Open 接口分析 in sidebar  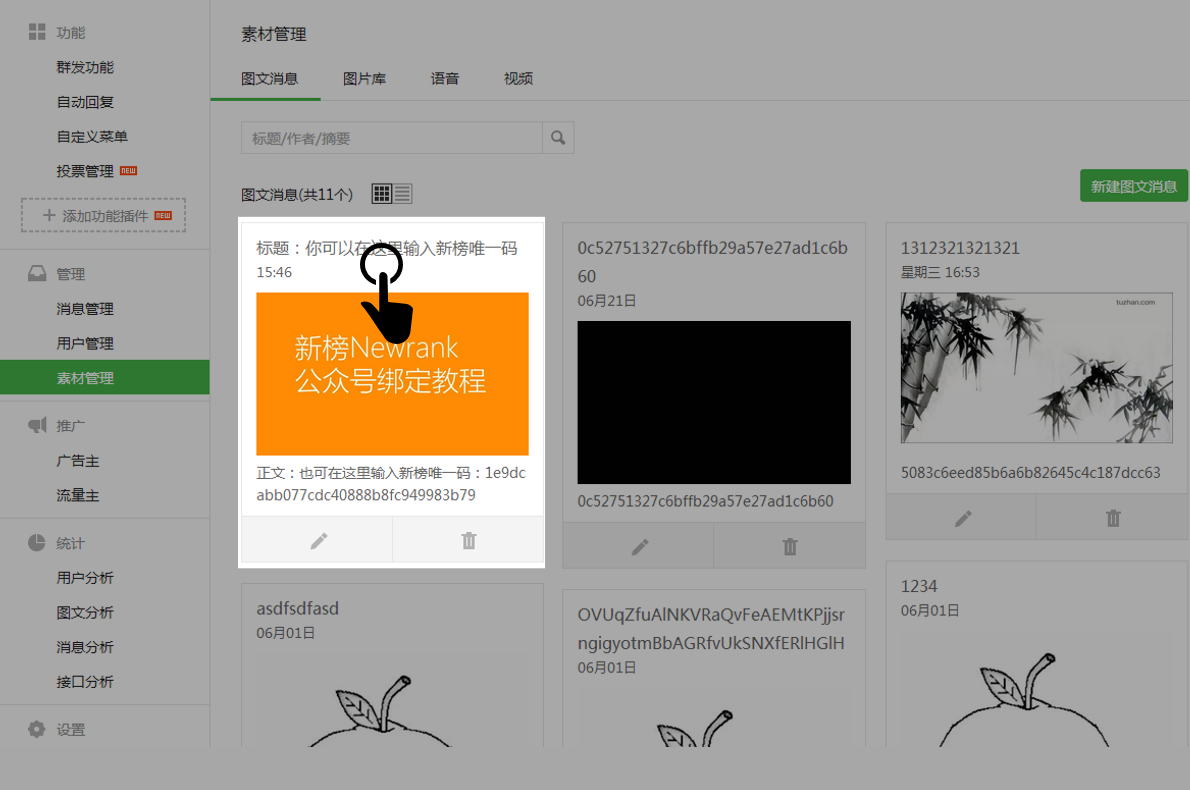click(85, 682)
